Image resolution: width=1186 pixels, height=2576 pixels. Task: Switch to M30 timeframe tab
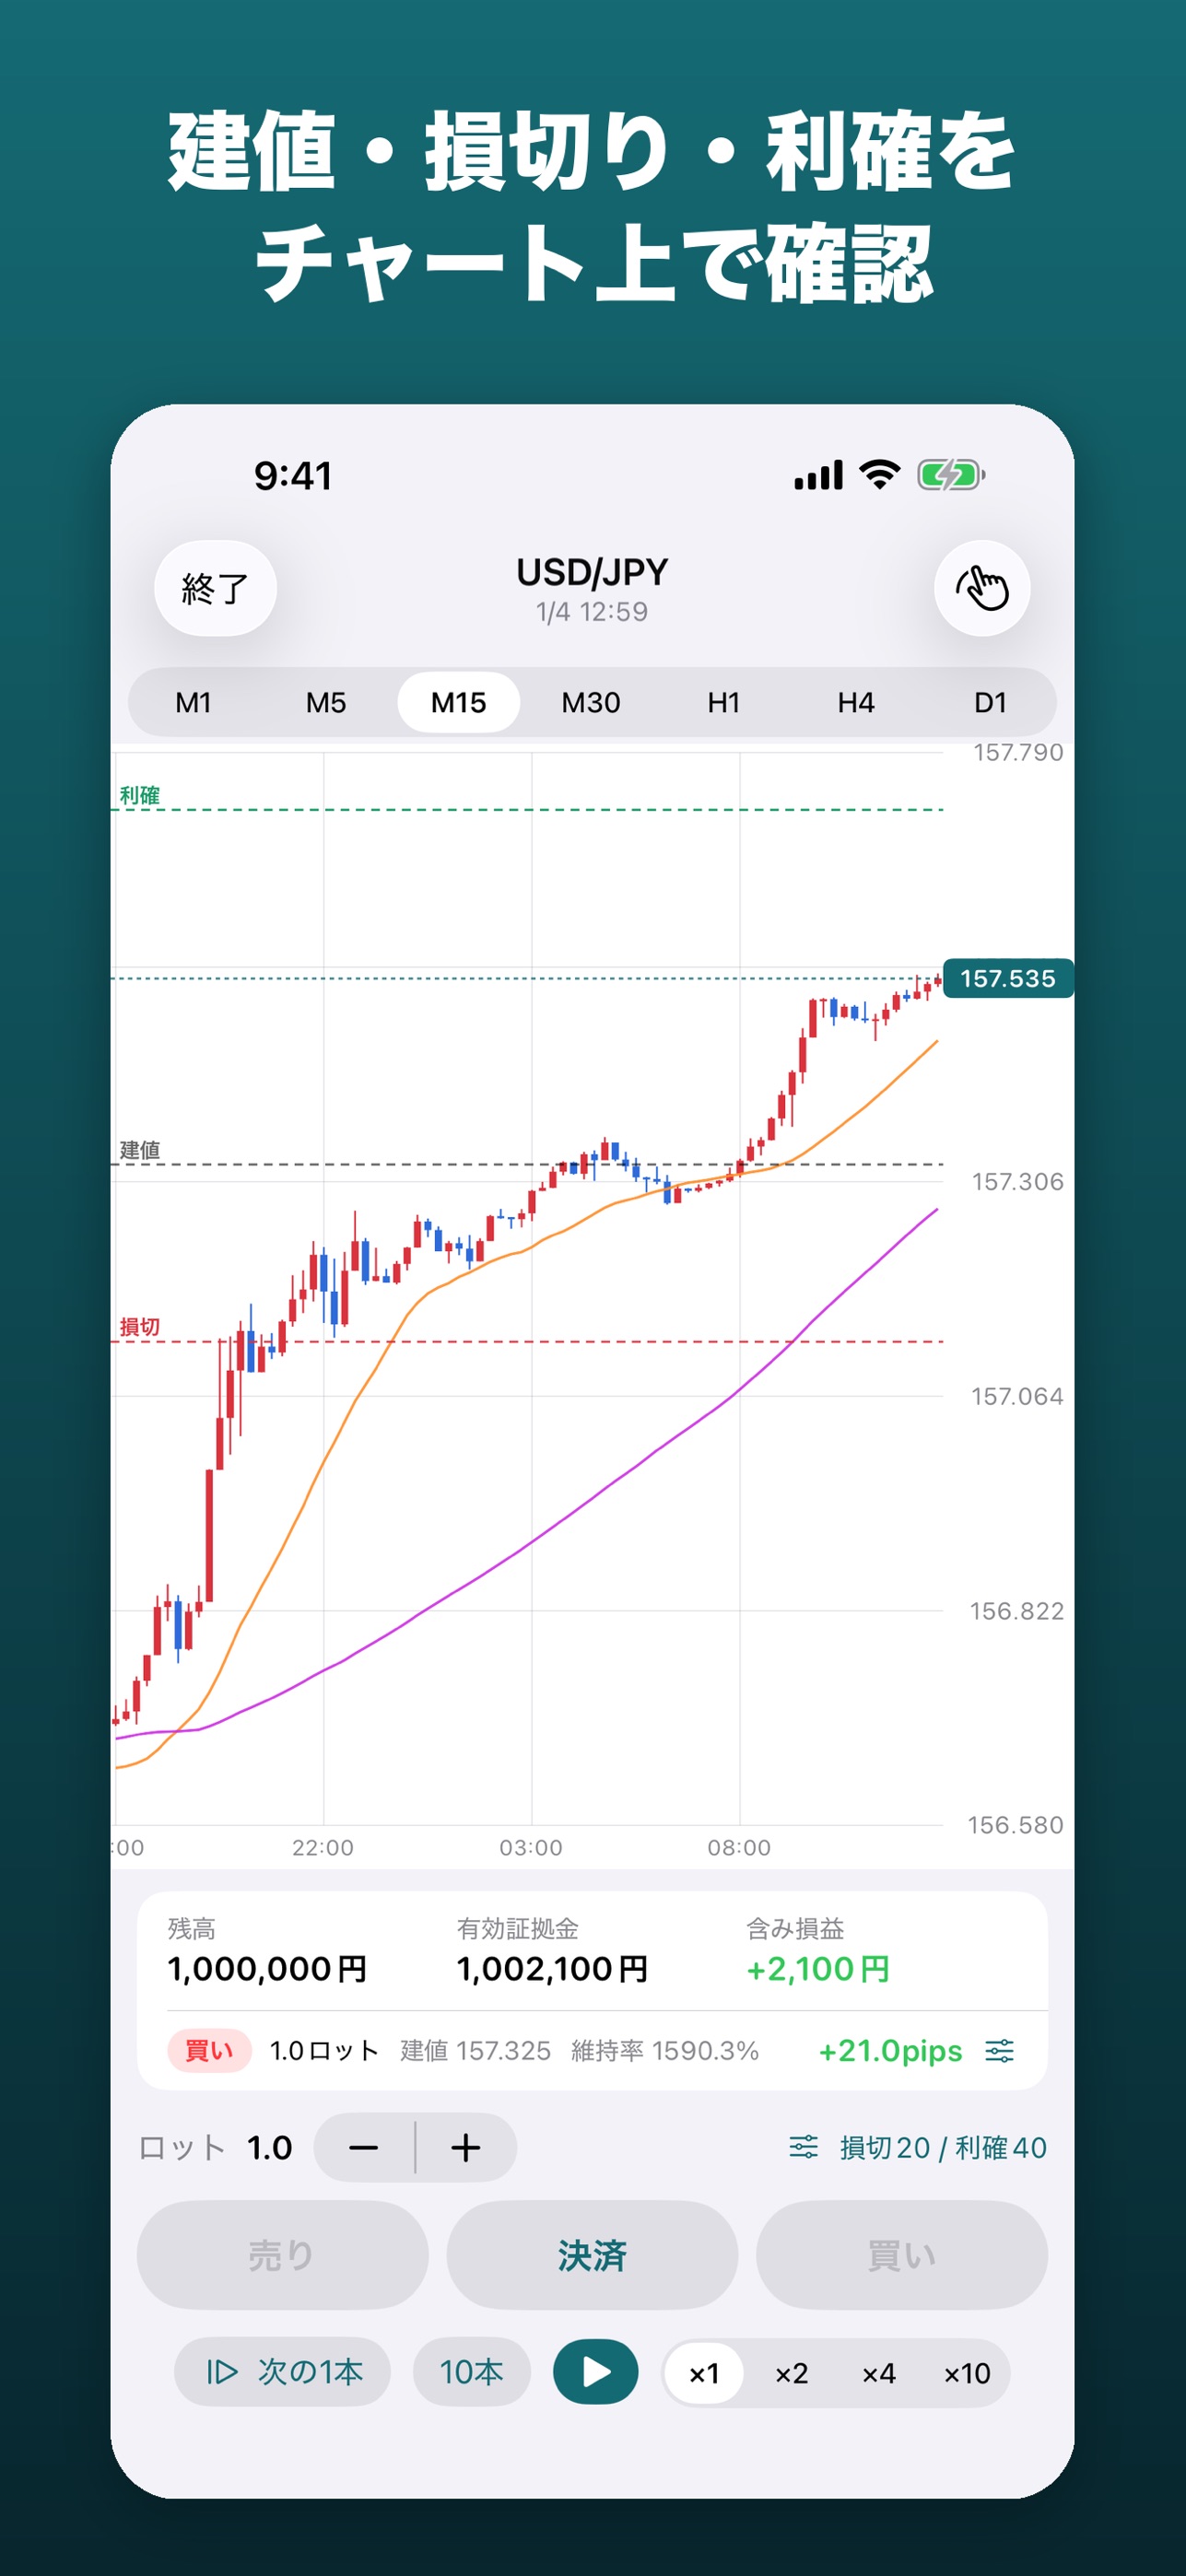591,702
